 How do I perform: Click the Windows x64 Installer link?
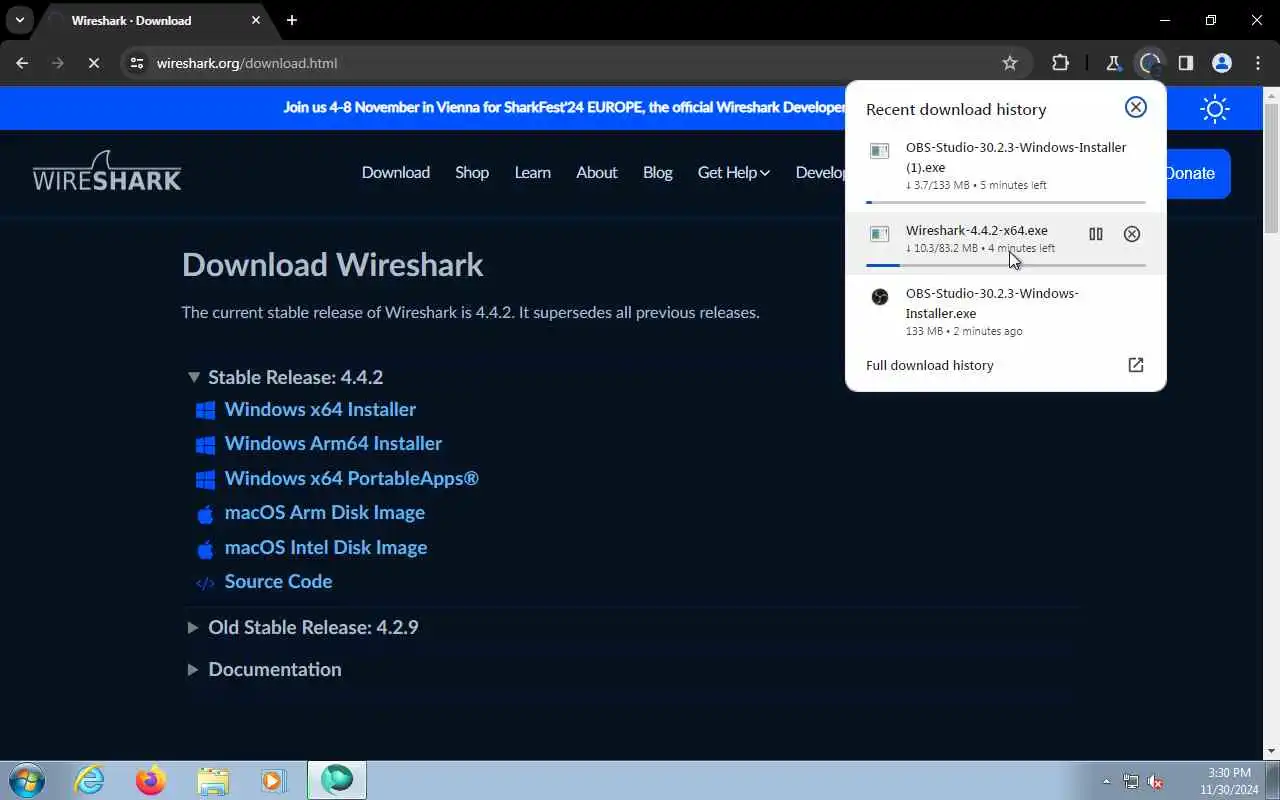point(320,409)
